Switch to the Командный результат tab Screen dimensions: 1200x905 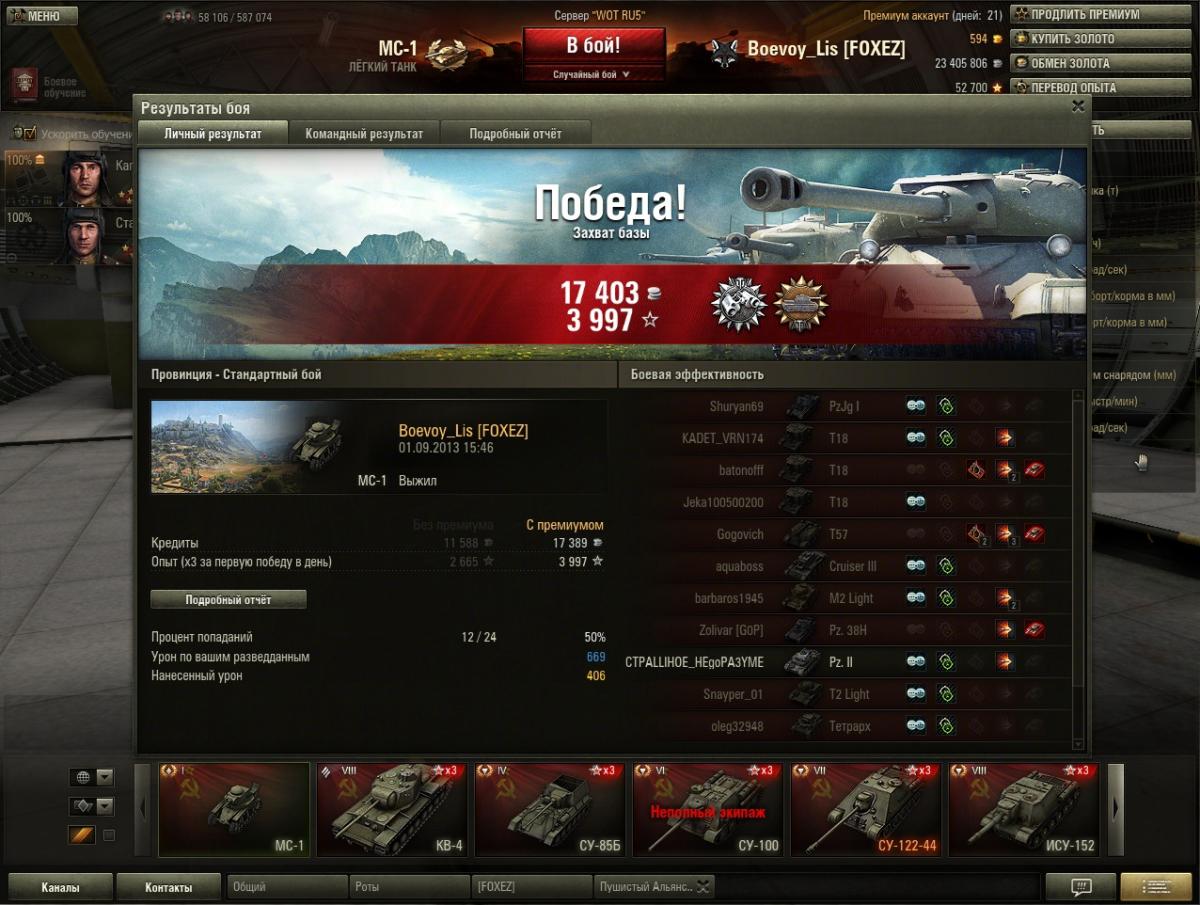364,133
